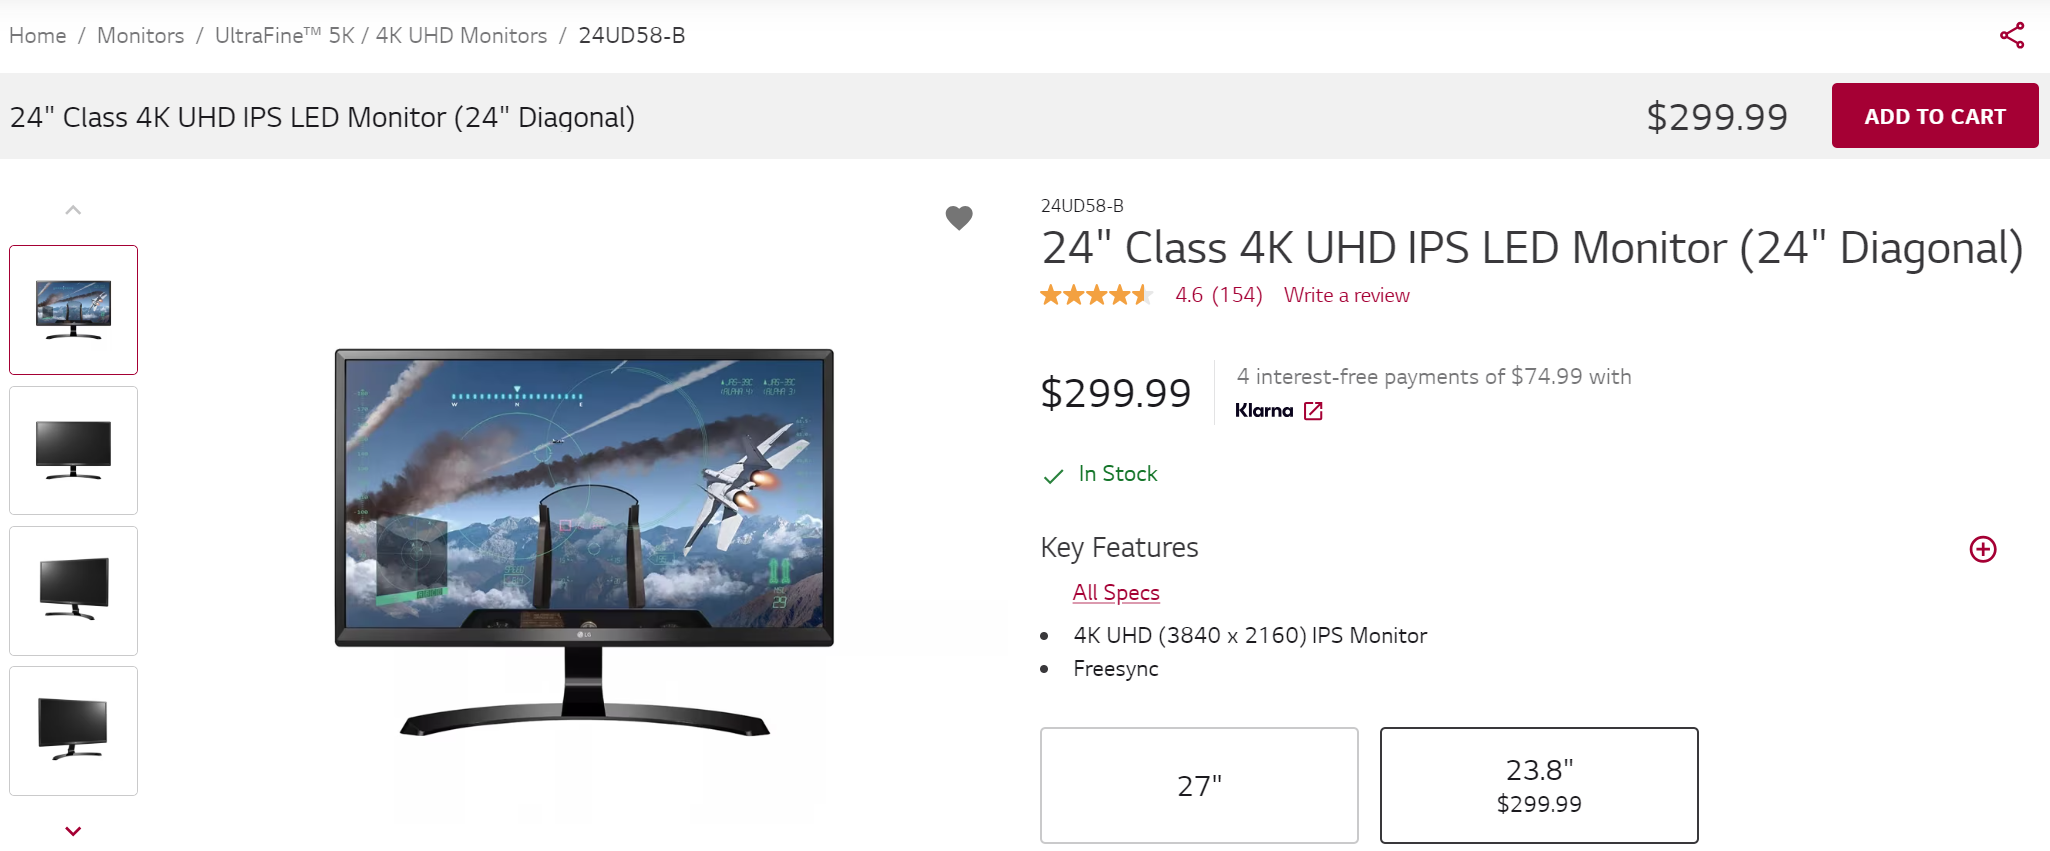Image resolution: width=2050 pixels, height=851 pixels.
Task: Select the 23.8" $299.99 size option
Action: pyautogui.click(x=1539, y=785)
